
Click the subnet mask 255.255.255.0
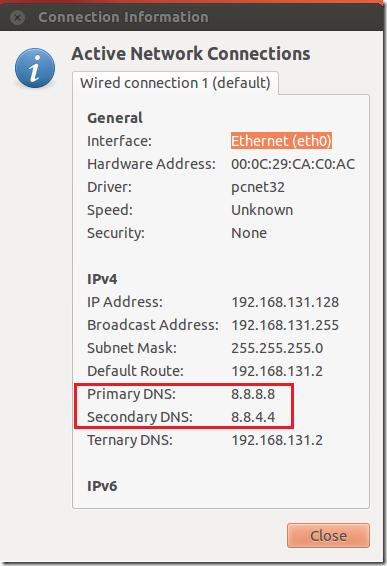(277, 348)
